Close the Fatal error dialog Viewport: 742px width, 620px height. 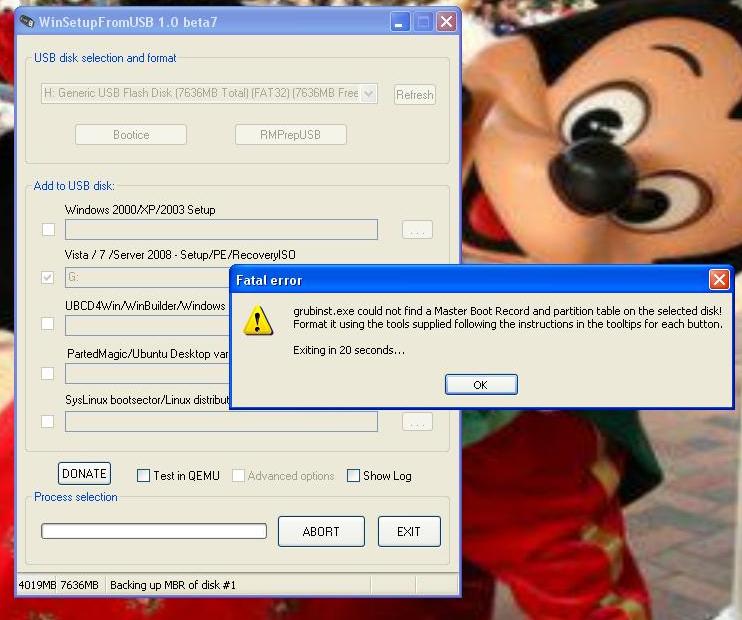[x=719, y=280]
